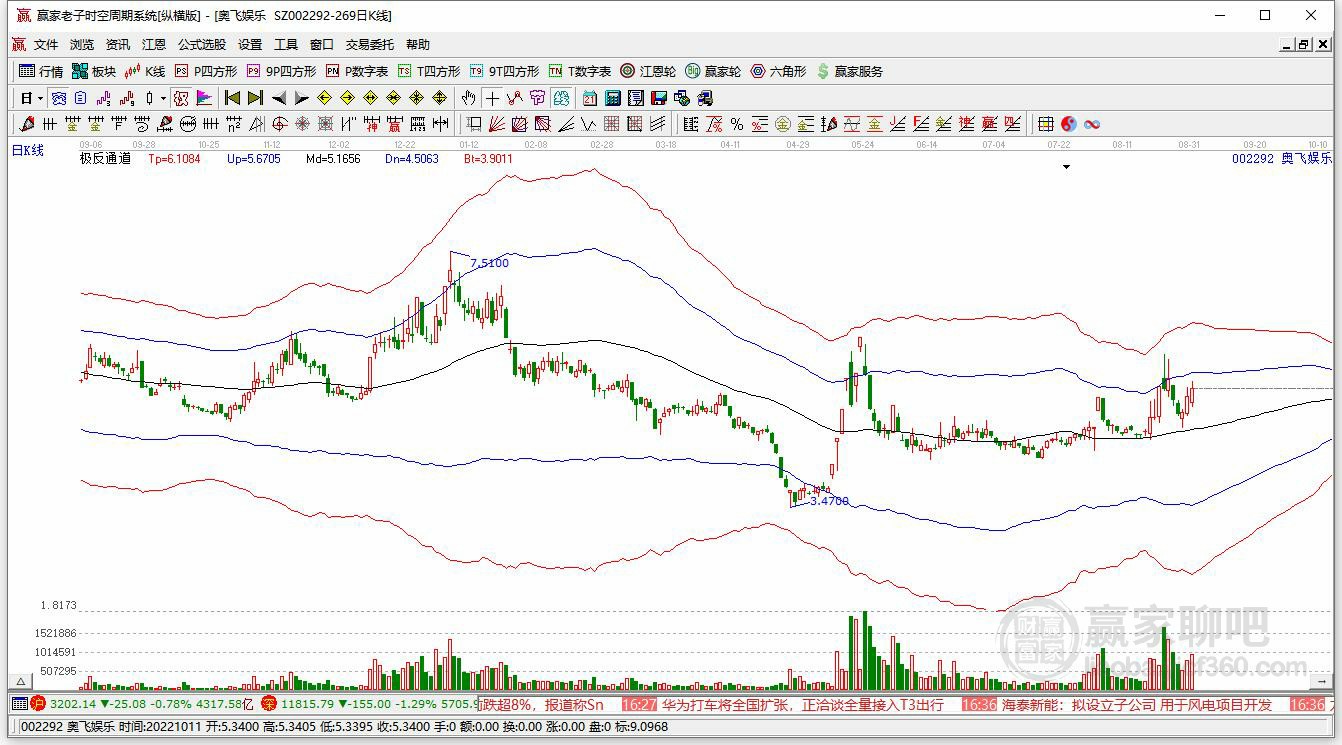
Task: Toggle the 权 adjustment button
Action: (x=180, y=98)
